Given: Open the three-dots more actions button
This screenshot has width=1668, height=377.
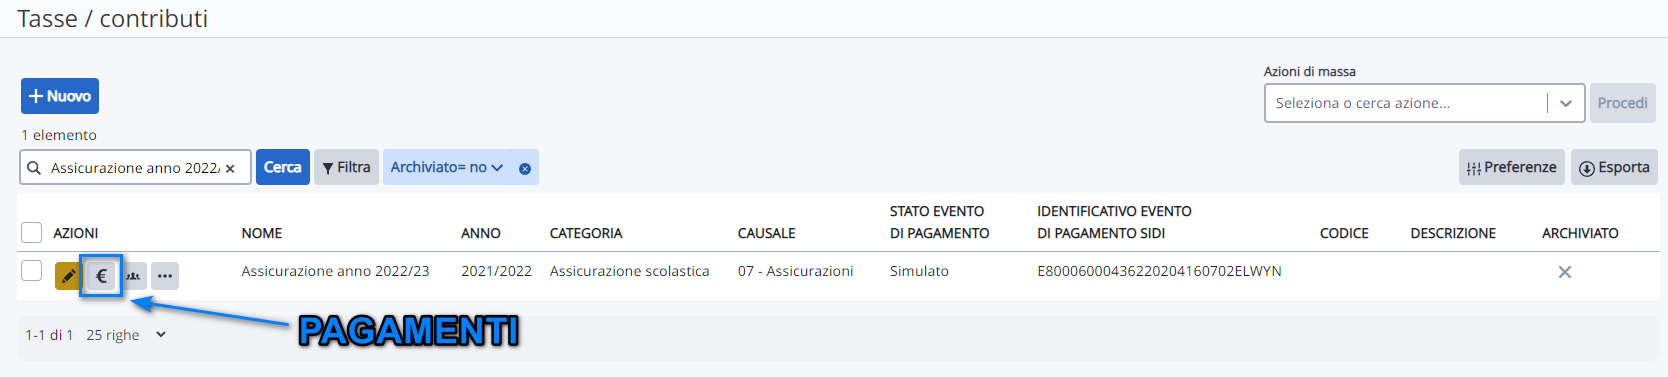Looking at the screenshot, I should click(x=165, y=276).
